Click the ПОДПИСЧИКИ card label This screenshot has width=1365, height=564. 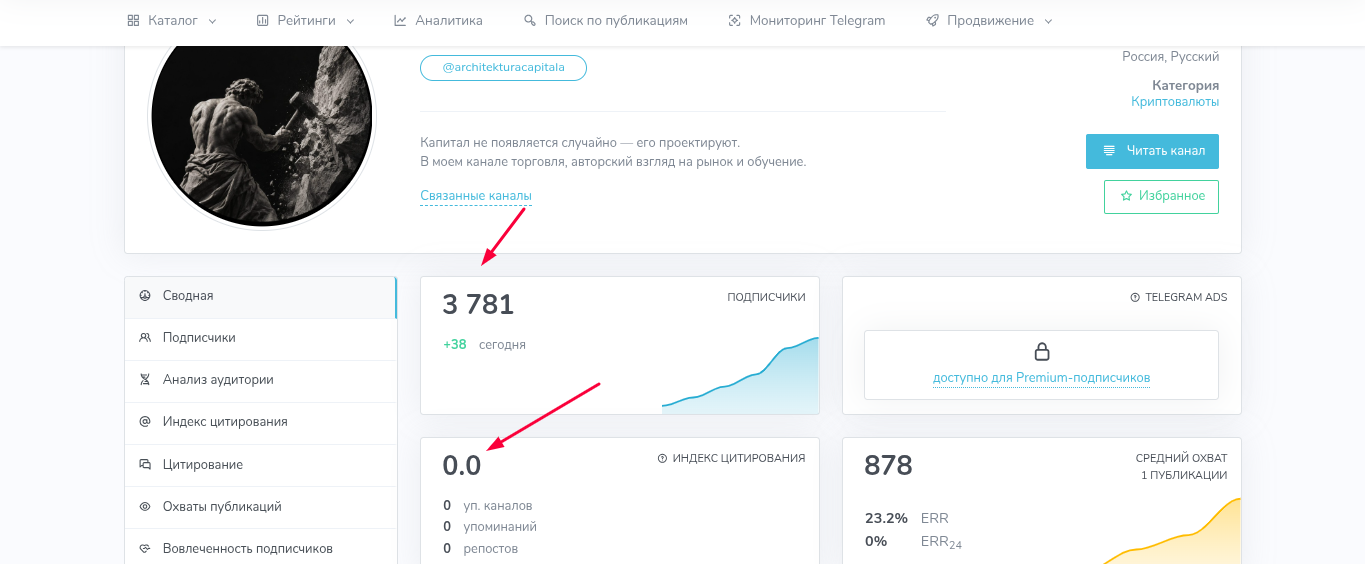click(x=766, y=297)
